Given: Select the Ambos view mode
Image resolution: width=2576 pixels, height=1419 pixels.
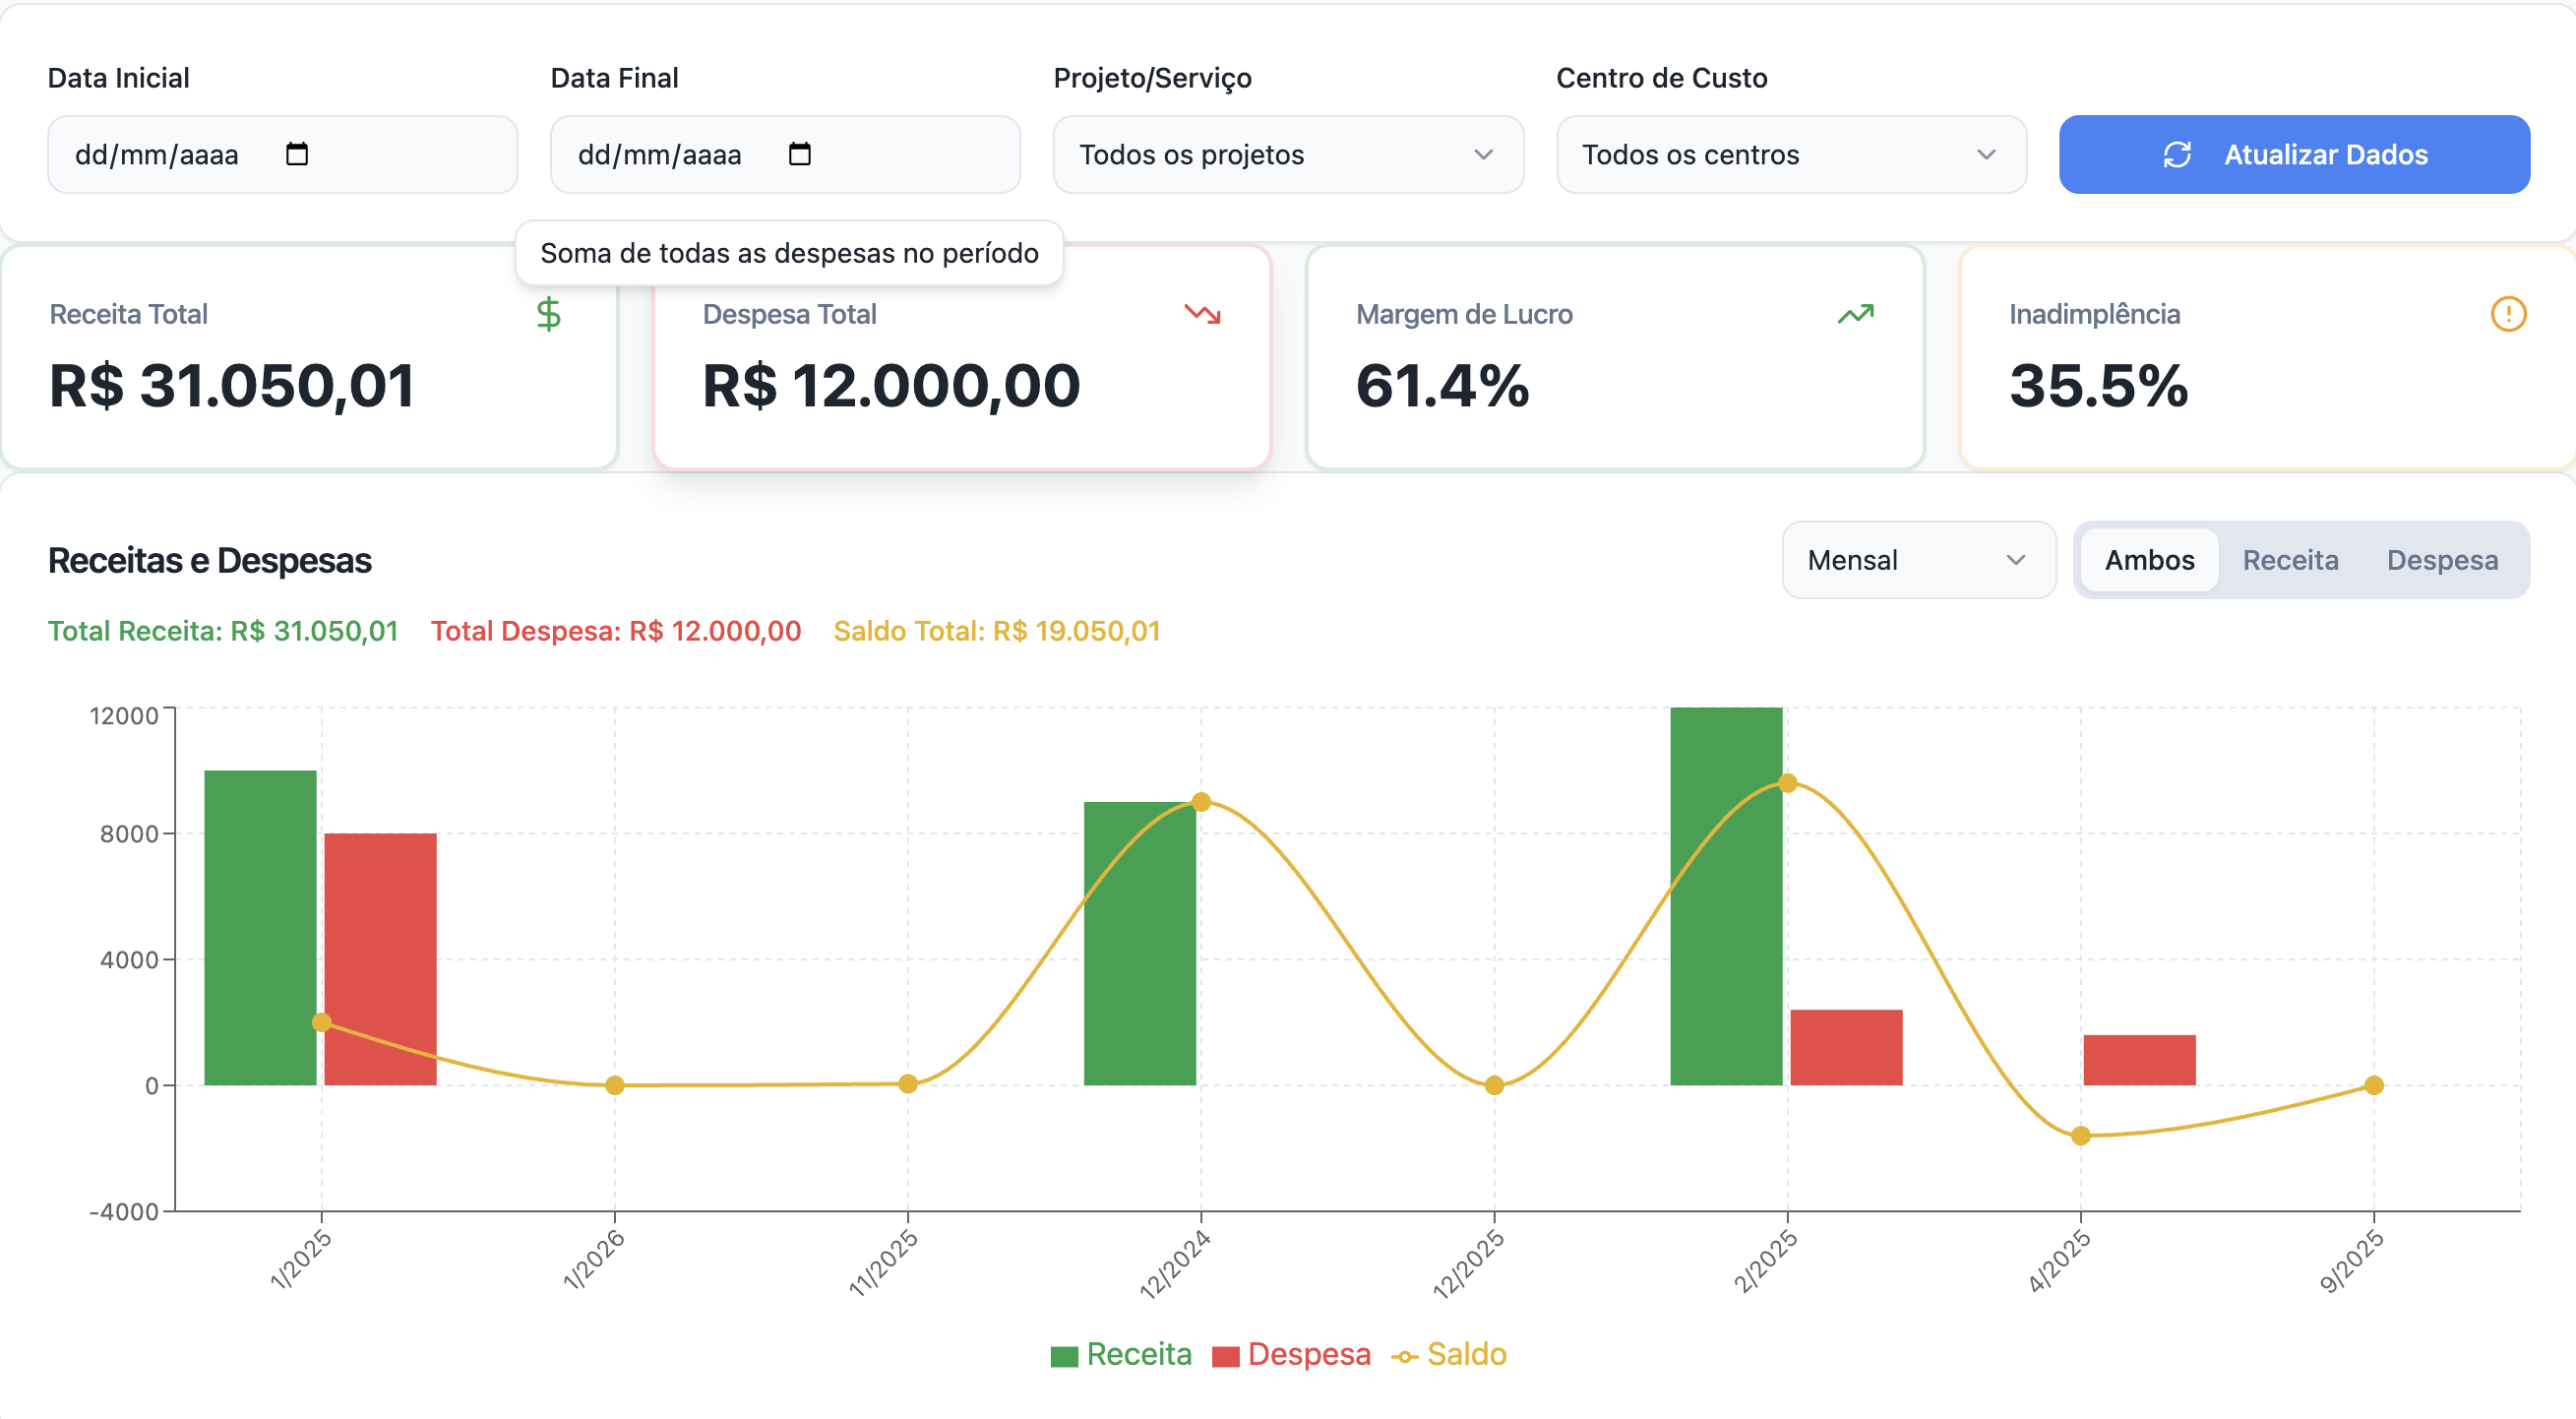Looking at the screenshot, I should click(x=2148, y=560).
